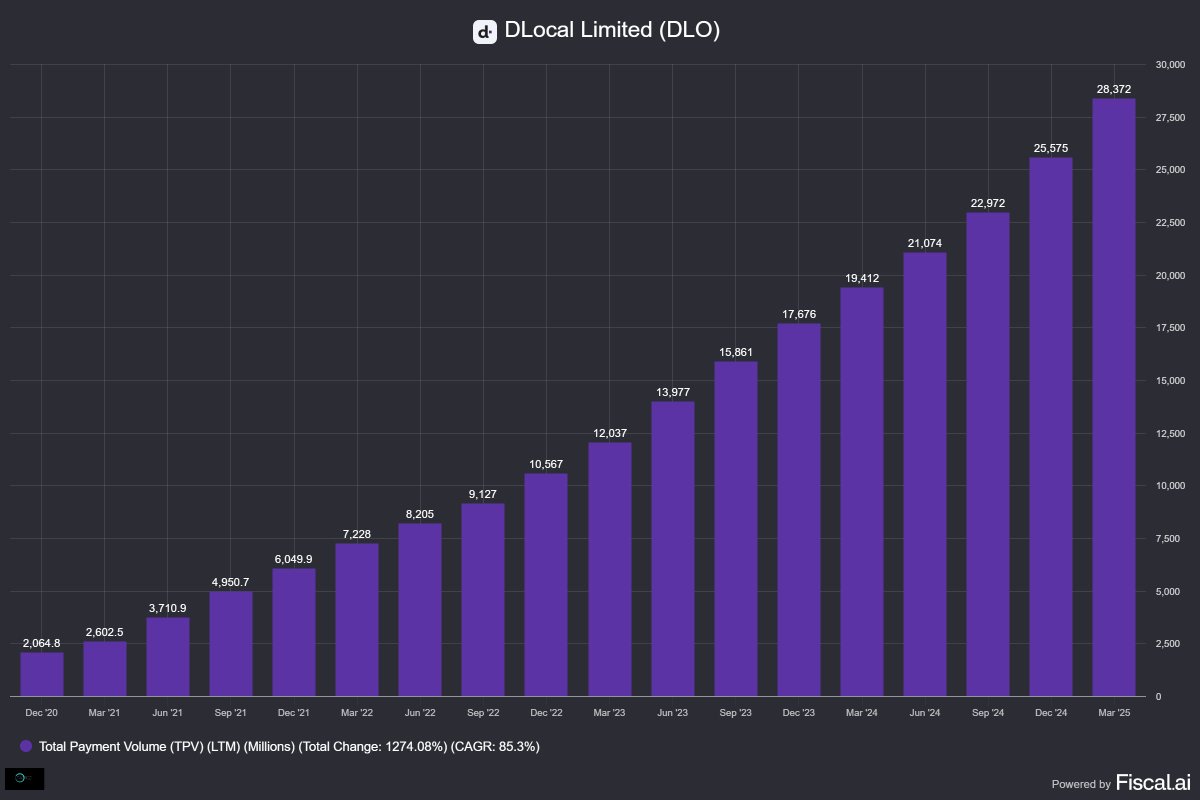Click the Dec '24 bar
The width and height of the screenshot is (1200, 800).
[x=1051, y=427]
